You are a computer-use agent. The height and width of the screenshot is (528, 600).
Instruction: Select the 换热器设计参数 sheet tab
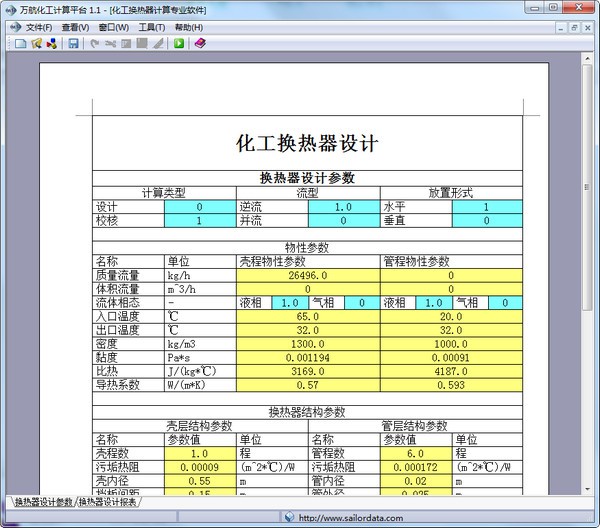pos(43,502)
